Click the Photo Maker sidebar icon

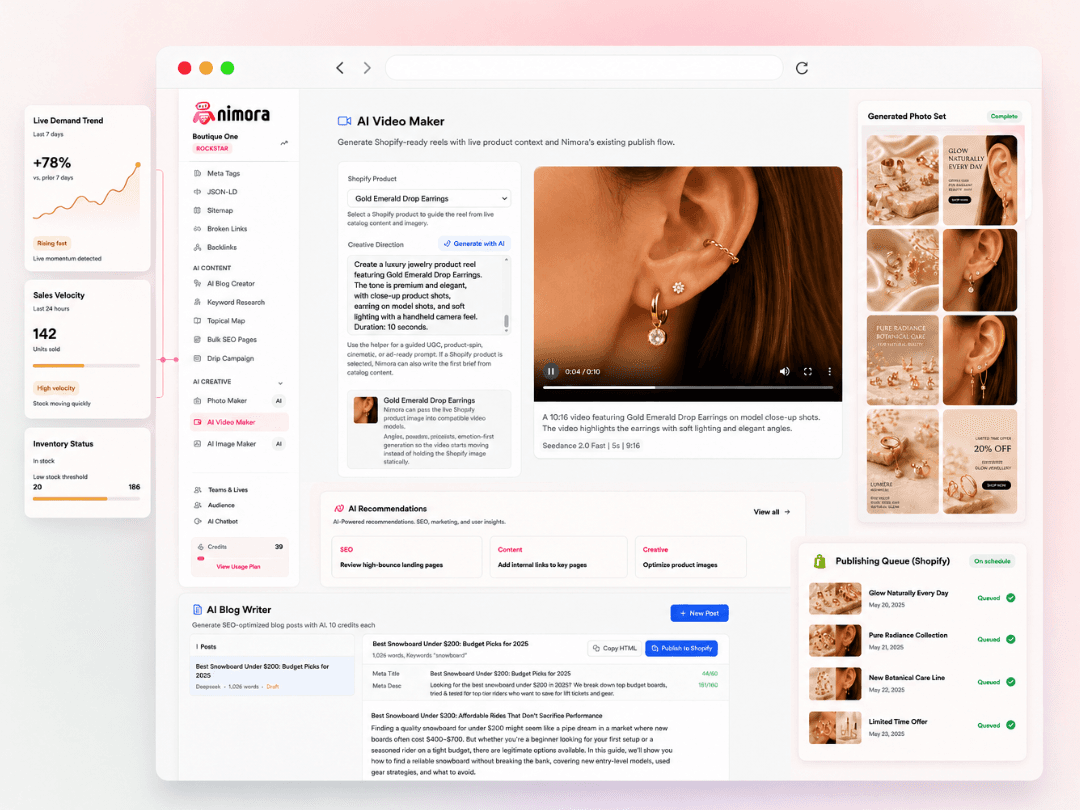pos(198,401)
